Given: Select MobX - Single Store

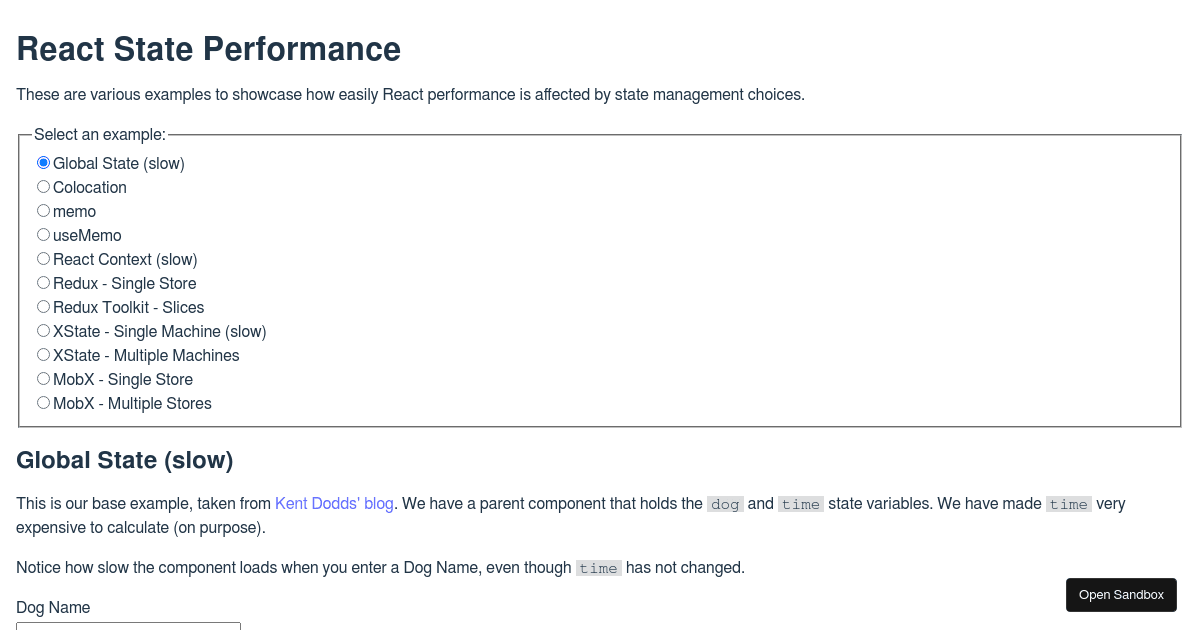Looking at the screenshot, I should coord(43,378).
